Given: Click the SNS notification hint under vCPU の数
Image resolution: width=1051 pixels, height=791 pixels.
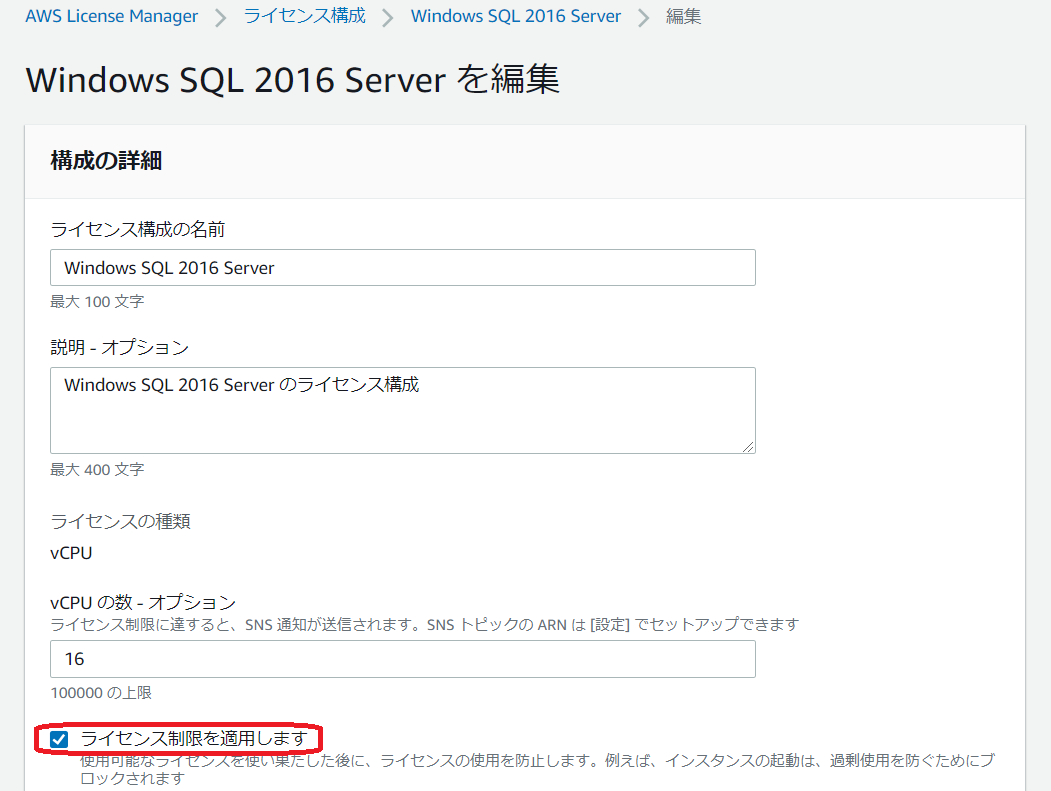Looking at the screenshot, I should click(x=425, y=625).
